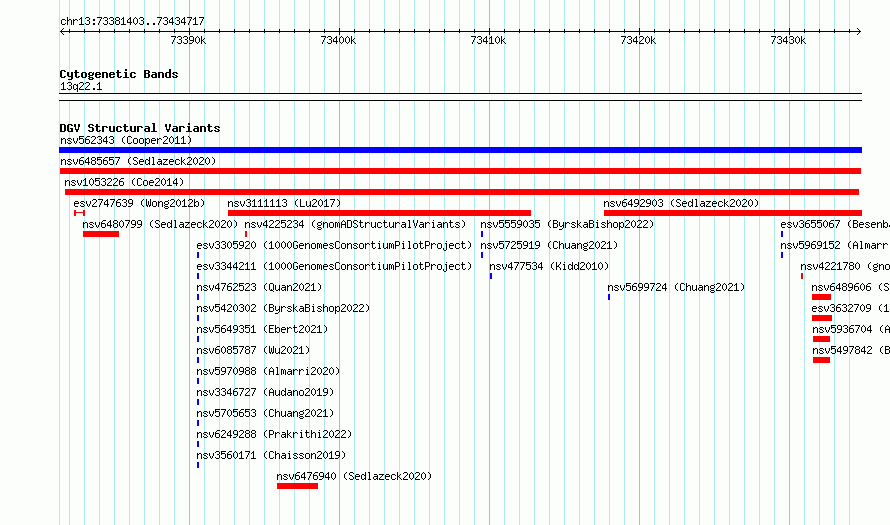Open nsv3111113 (Lu2017) label
This screenshot has width=890, height=525.
point(284,203)
